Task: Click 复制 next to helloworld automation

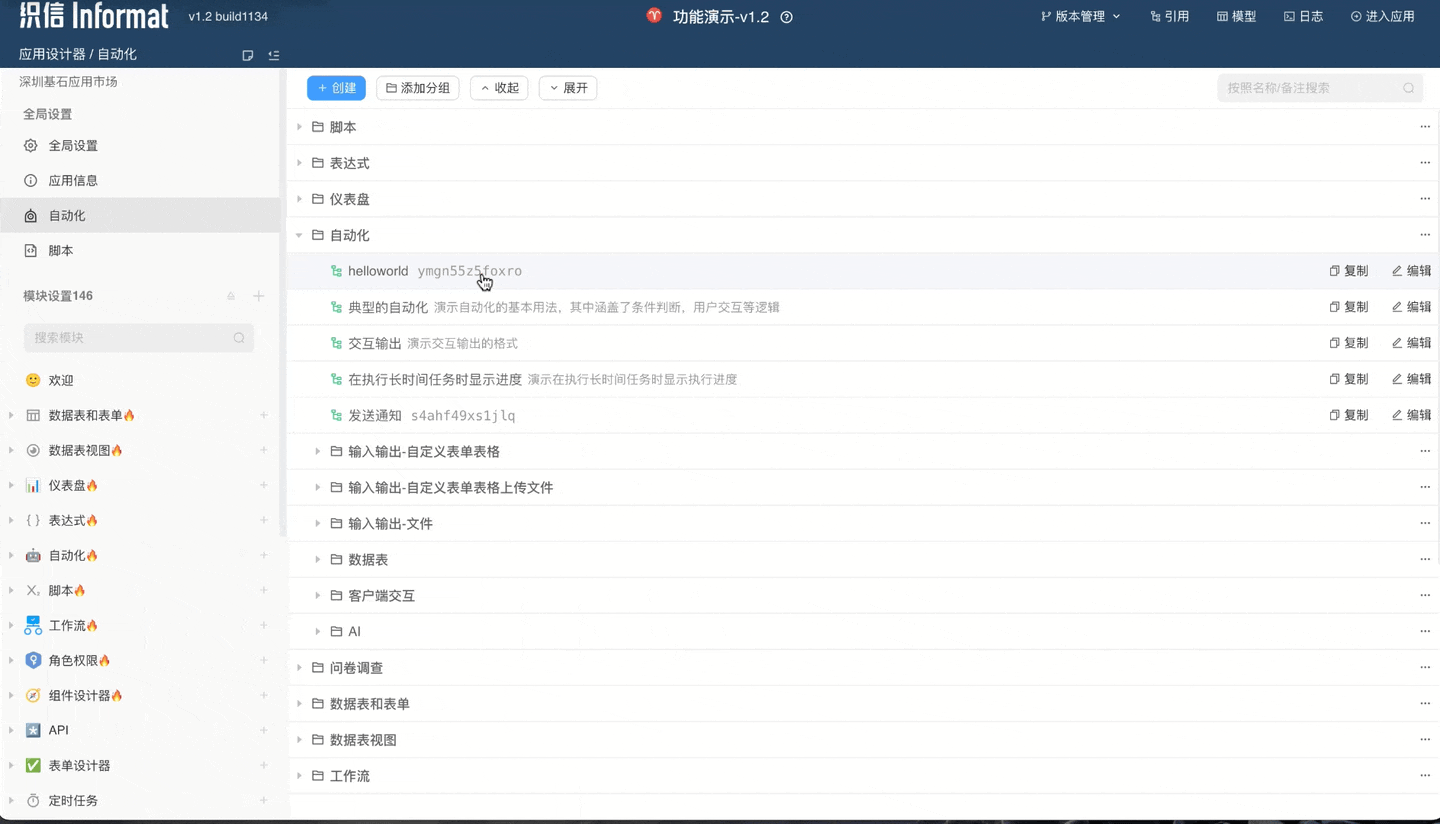Action: point(1349,270)
